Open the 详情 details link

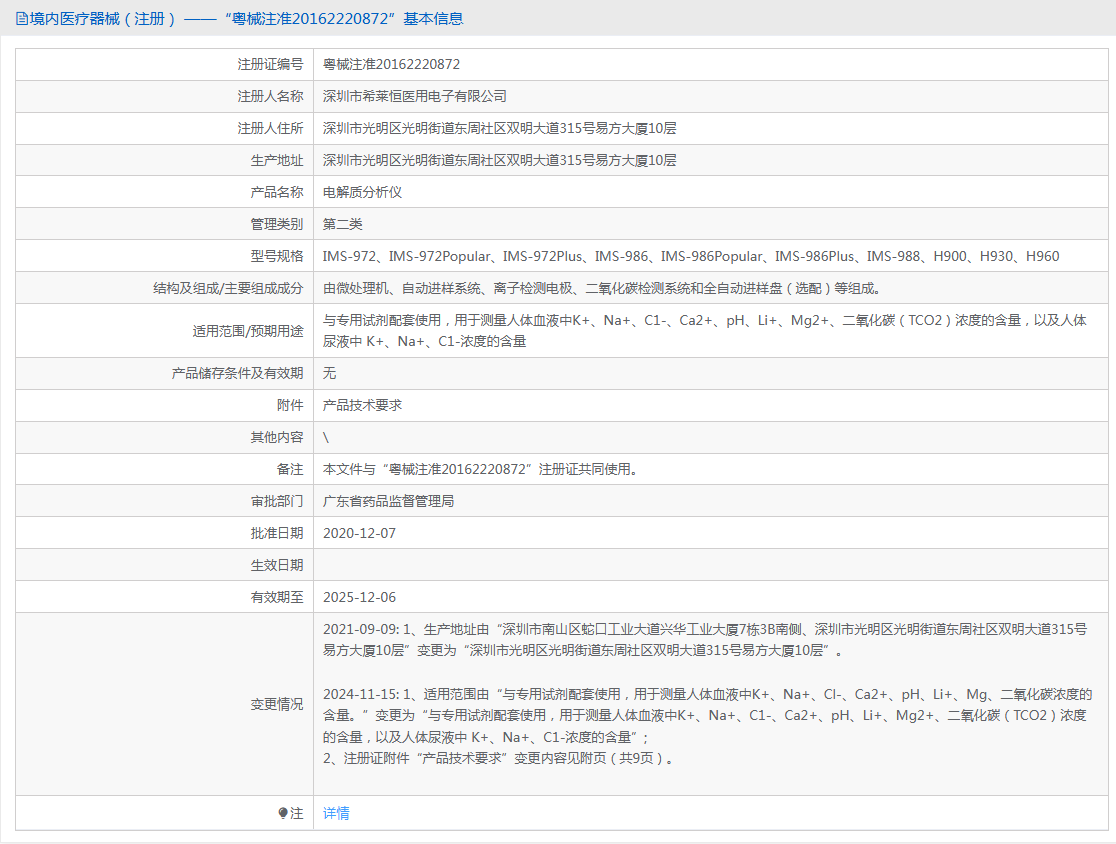pos(336,813)
